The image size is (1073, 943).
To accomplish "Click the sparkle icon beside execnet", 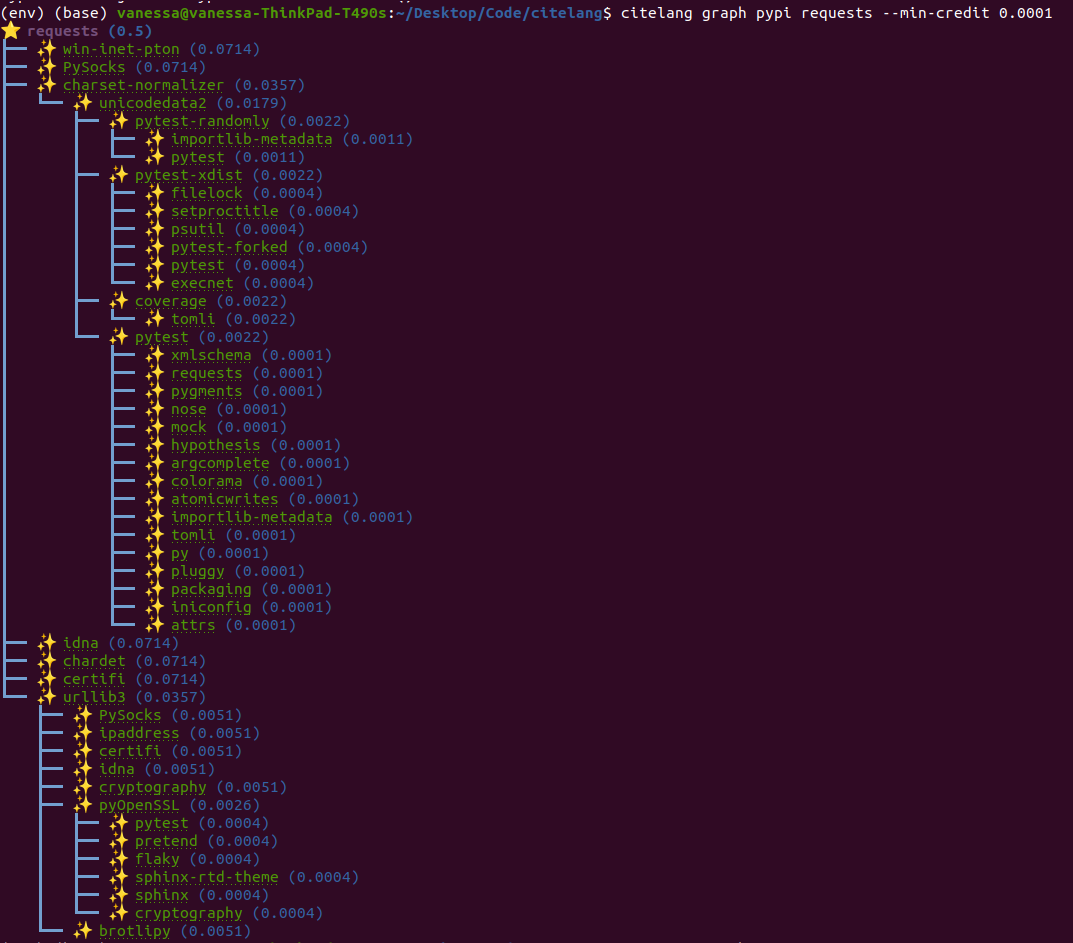I will click(155, 283).
